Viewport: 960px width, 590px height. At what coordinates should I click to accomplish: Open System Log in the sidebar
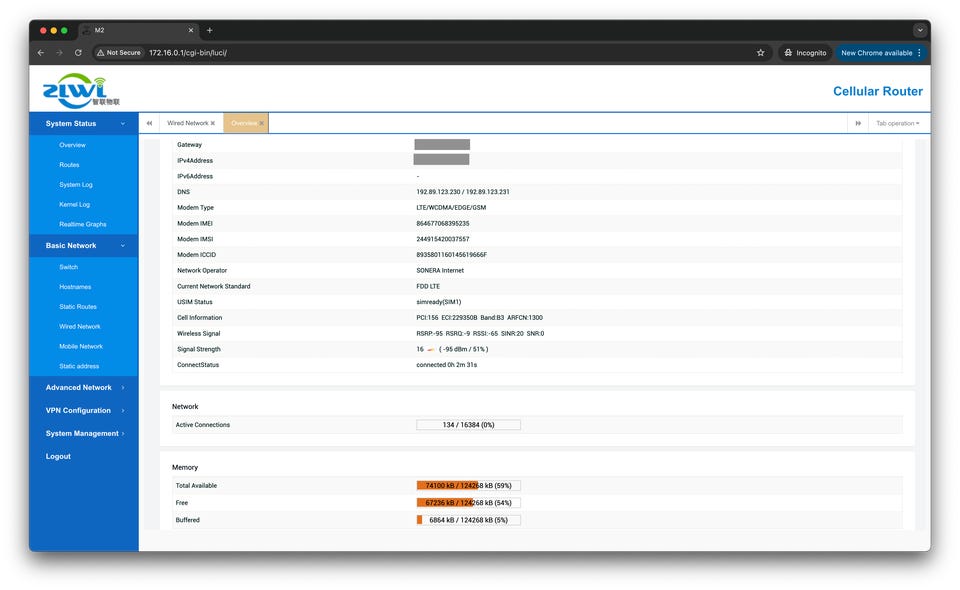pyautogui.click(x=76, y=184)
